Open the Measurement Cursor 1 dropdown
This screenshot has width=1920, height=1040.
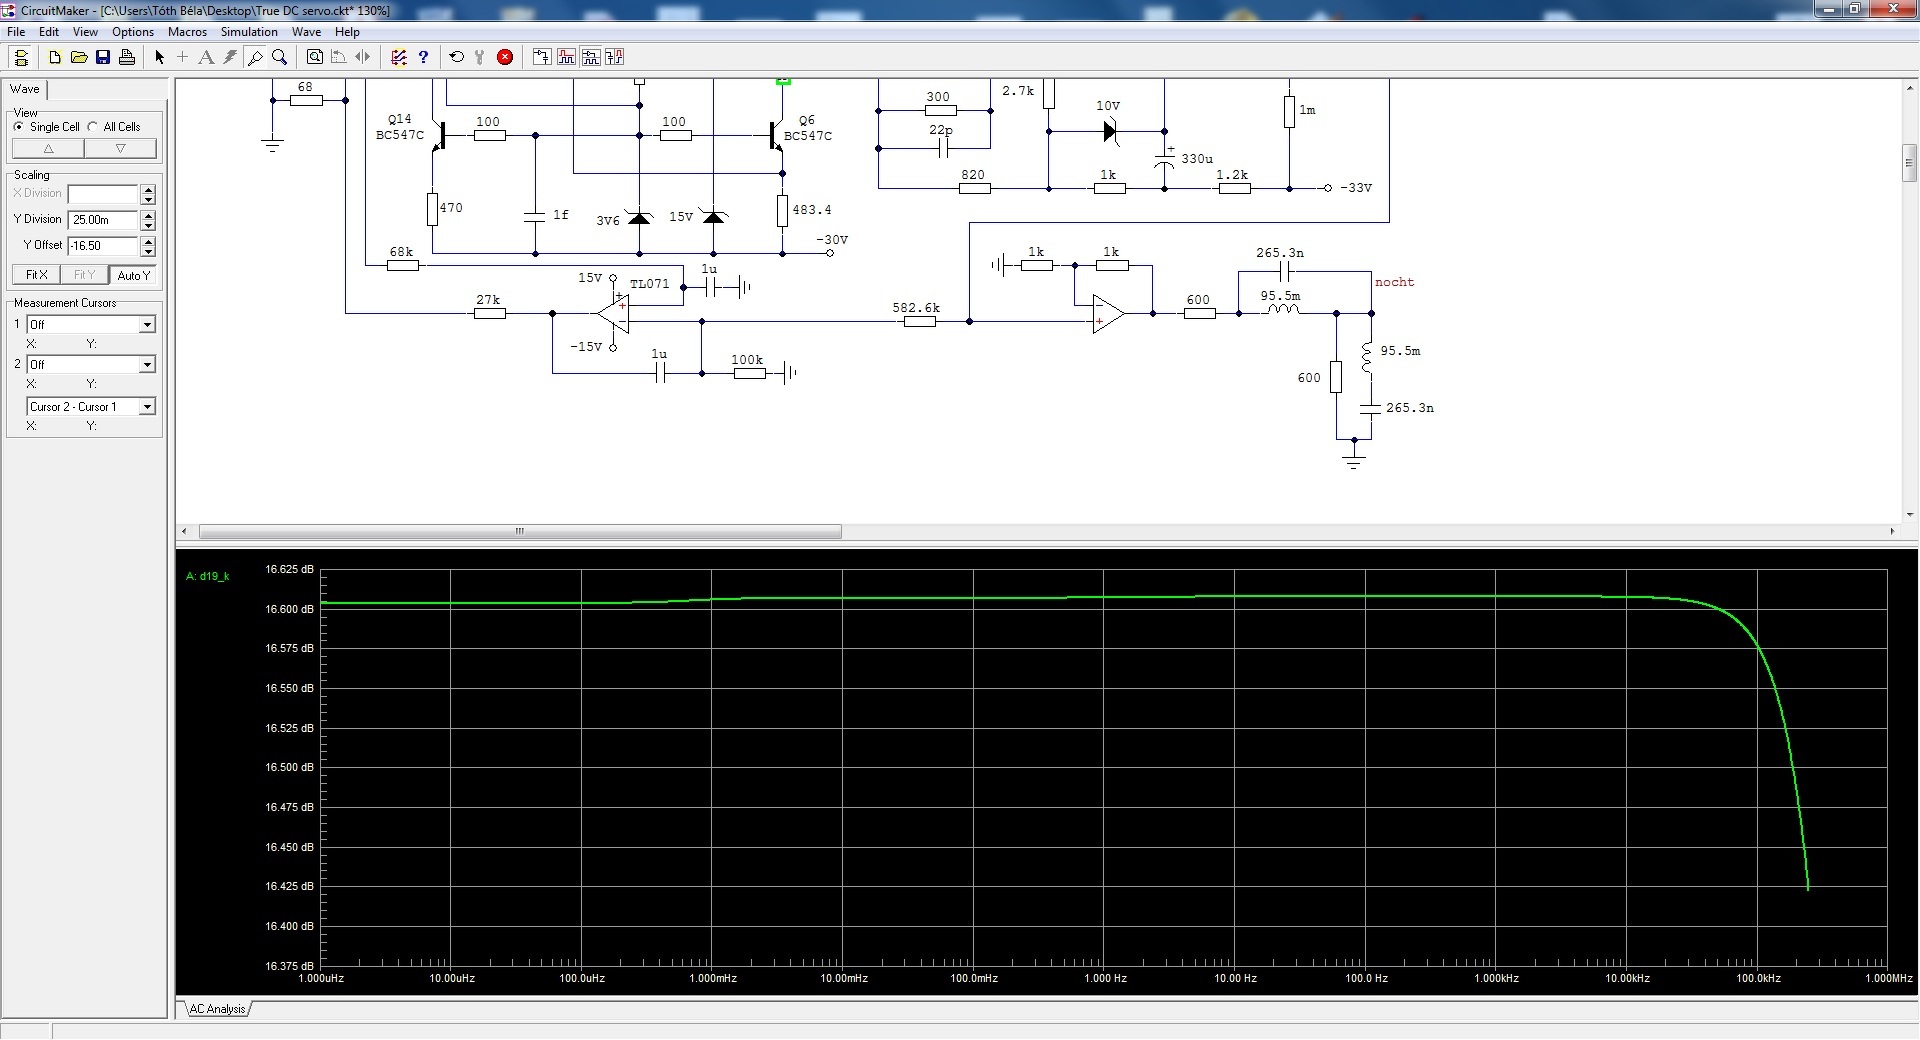(147, 324)
